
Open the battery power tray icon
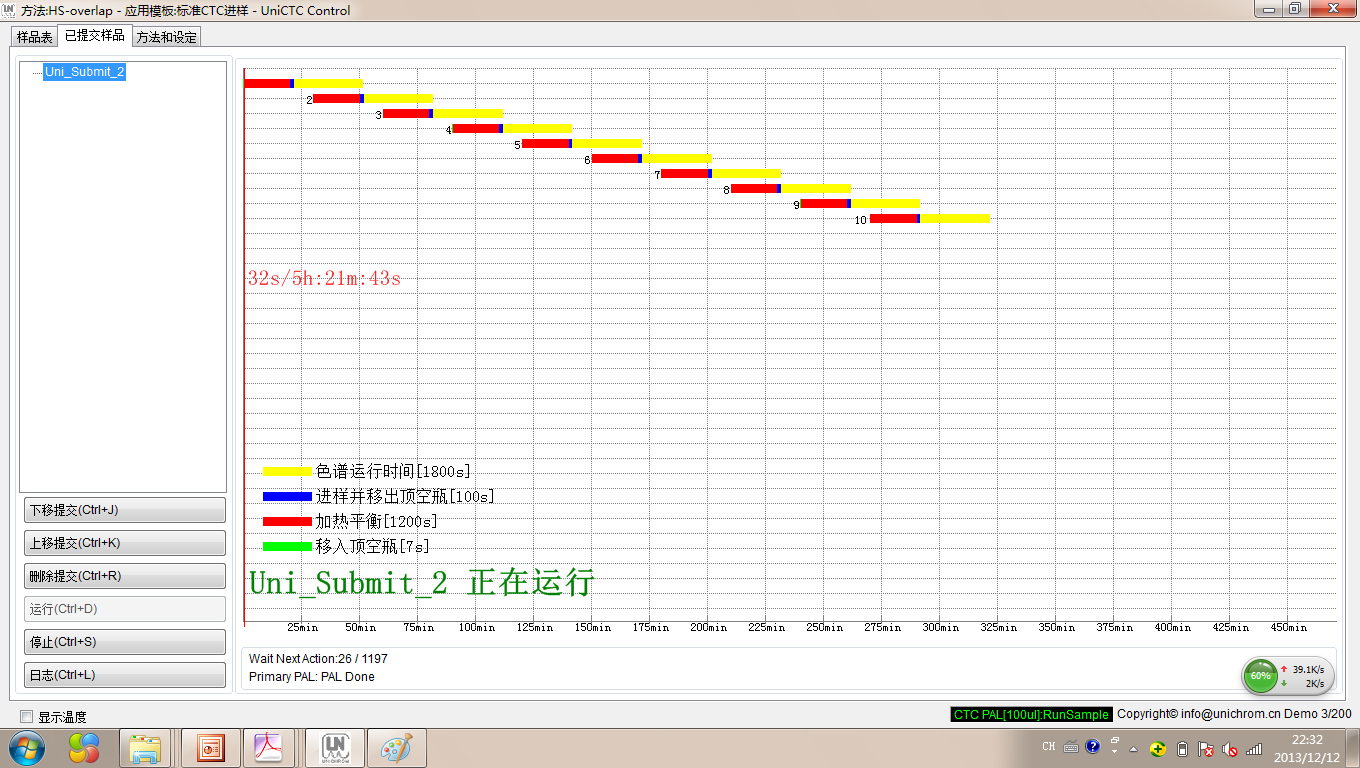click(x=1182, y=748)
